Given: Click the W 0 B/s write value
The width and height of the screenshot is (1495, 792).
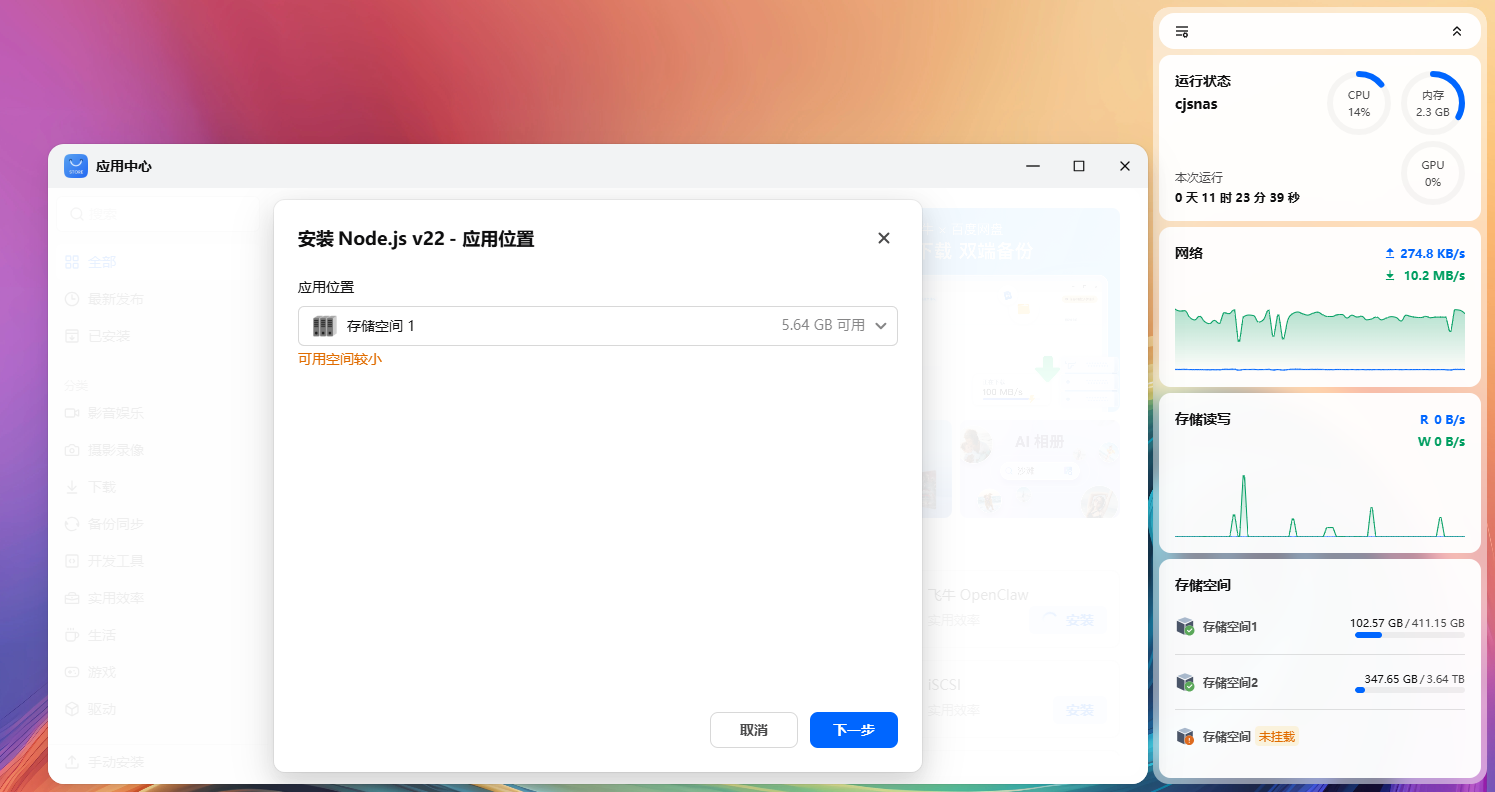Looking at the screenshot, I should pyautogui.click(x=1441, y=442).
